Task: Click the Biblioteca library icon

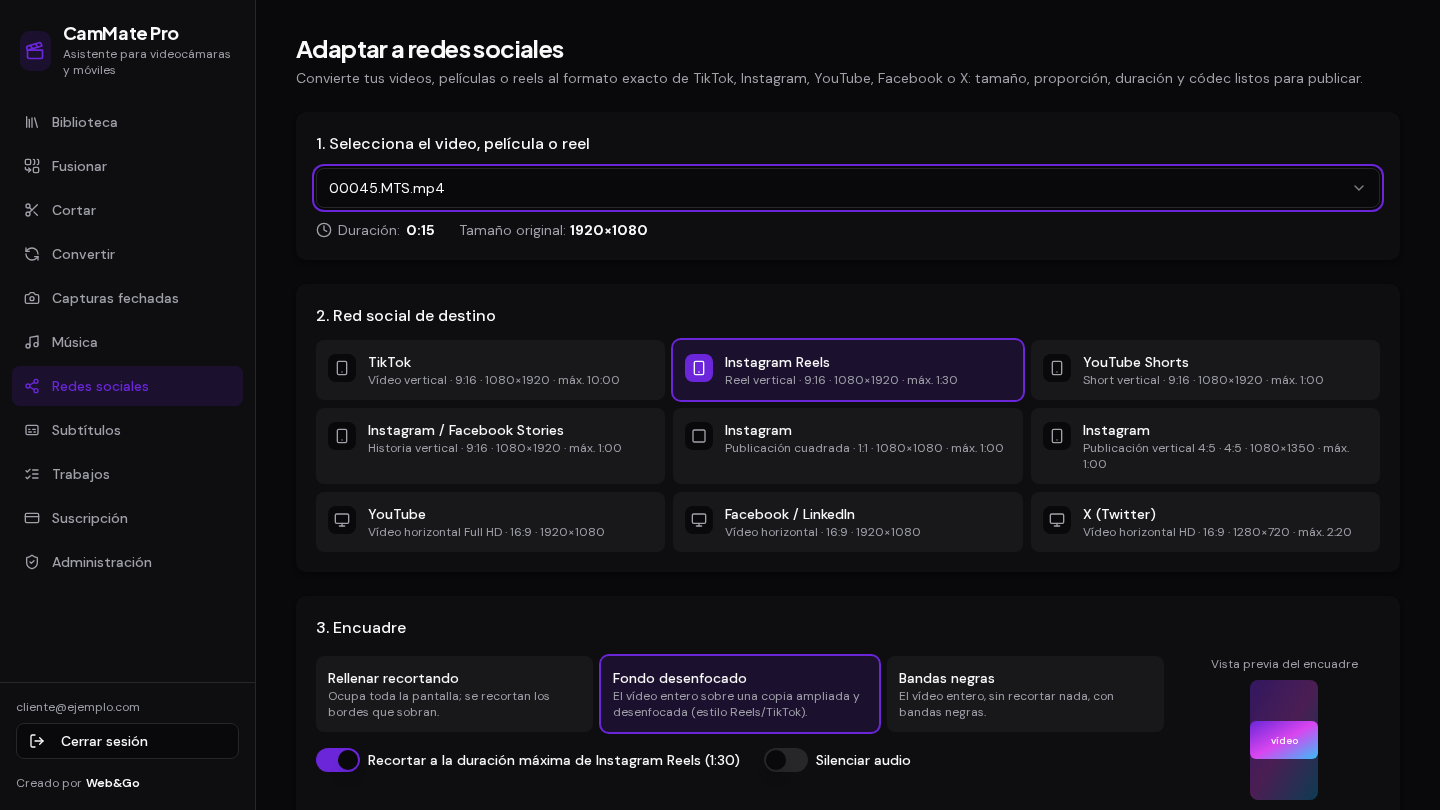Action: click(32, 122)
